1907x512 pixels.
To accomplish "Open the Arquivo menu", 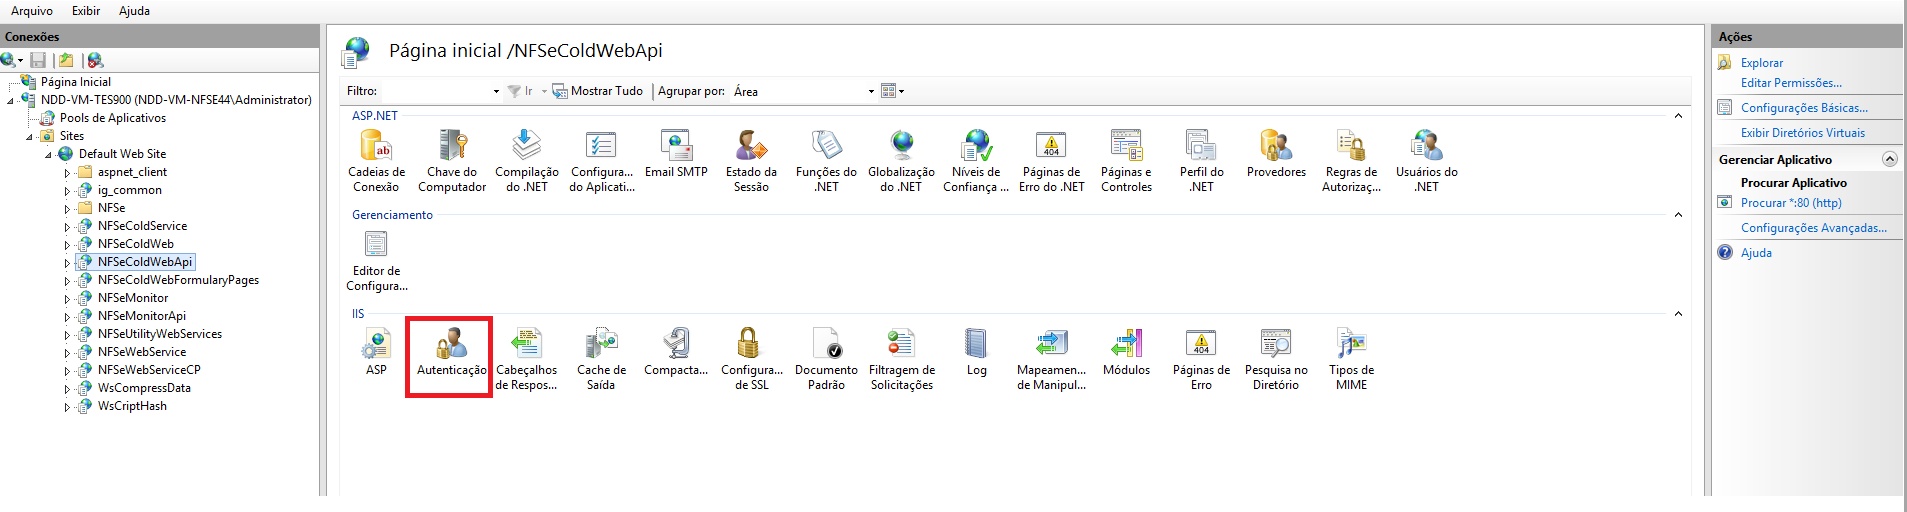I will tap(32, 11).
